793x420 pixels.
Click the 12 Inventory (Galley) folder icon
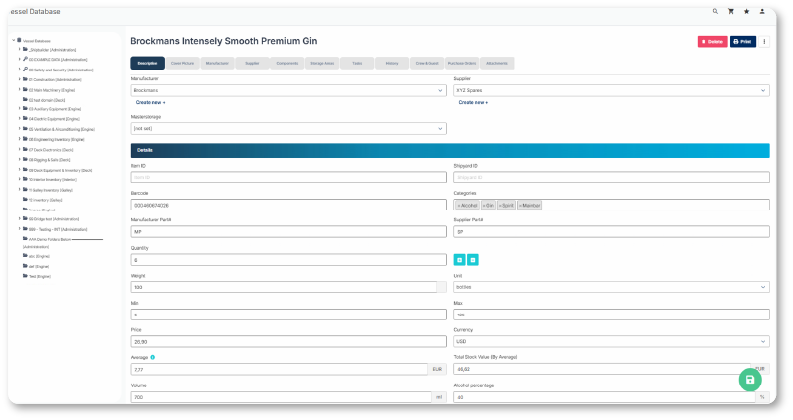click(25, 199)
